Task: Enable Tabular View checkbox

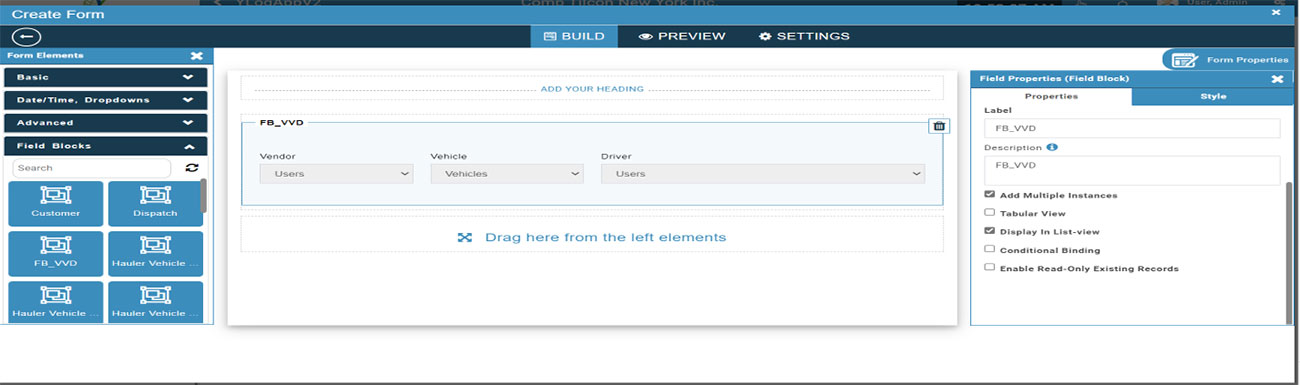Action: (989, 213)
